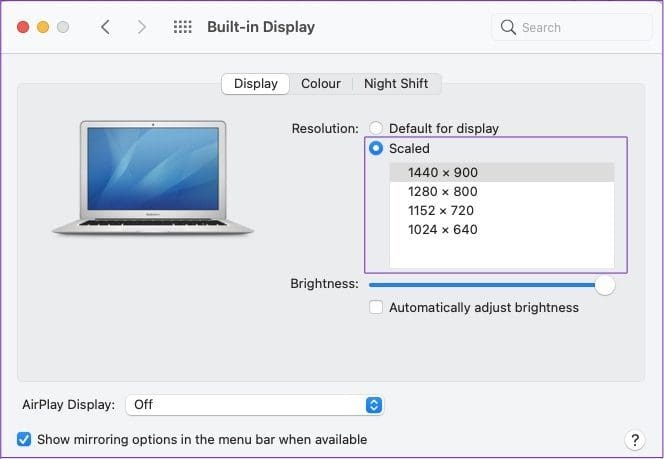Click the MacBook Air display thumbnail
This screenshot has width=664, height=459.
(x=152, y=177)
